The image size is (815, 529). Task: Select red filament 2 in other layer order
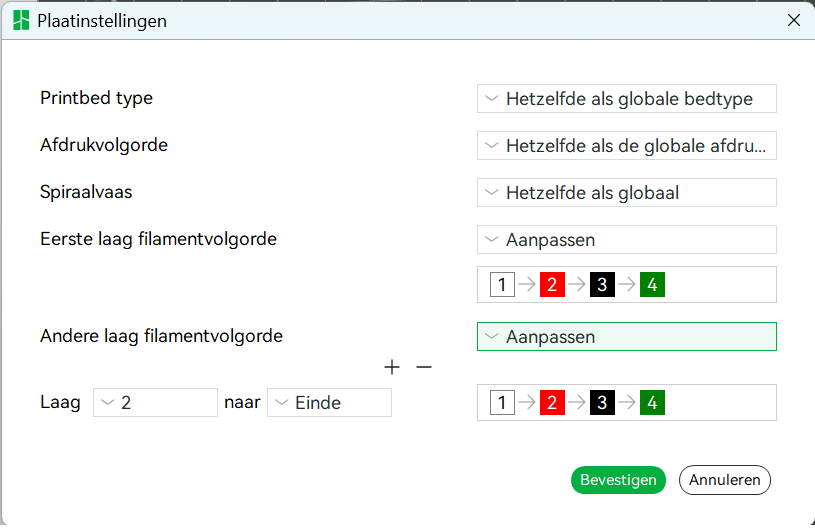tap(552, 403)
